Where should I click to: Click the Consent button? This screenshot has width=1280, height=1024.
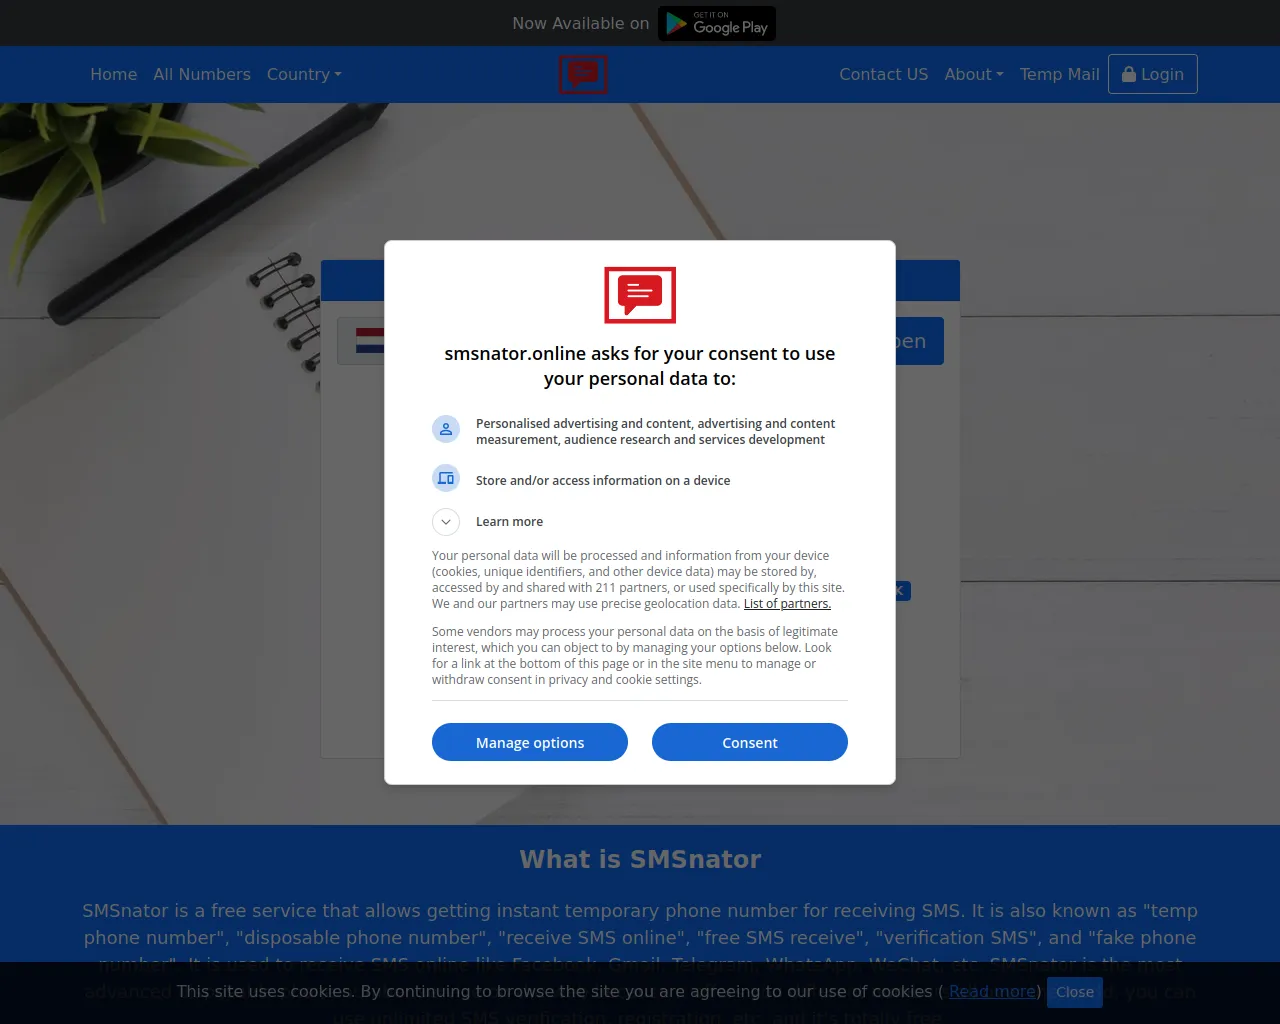[x=750, y=742]
